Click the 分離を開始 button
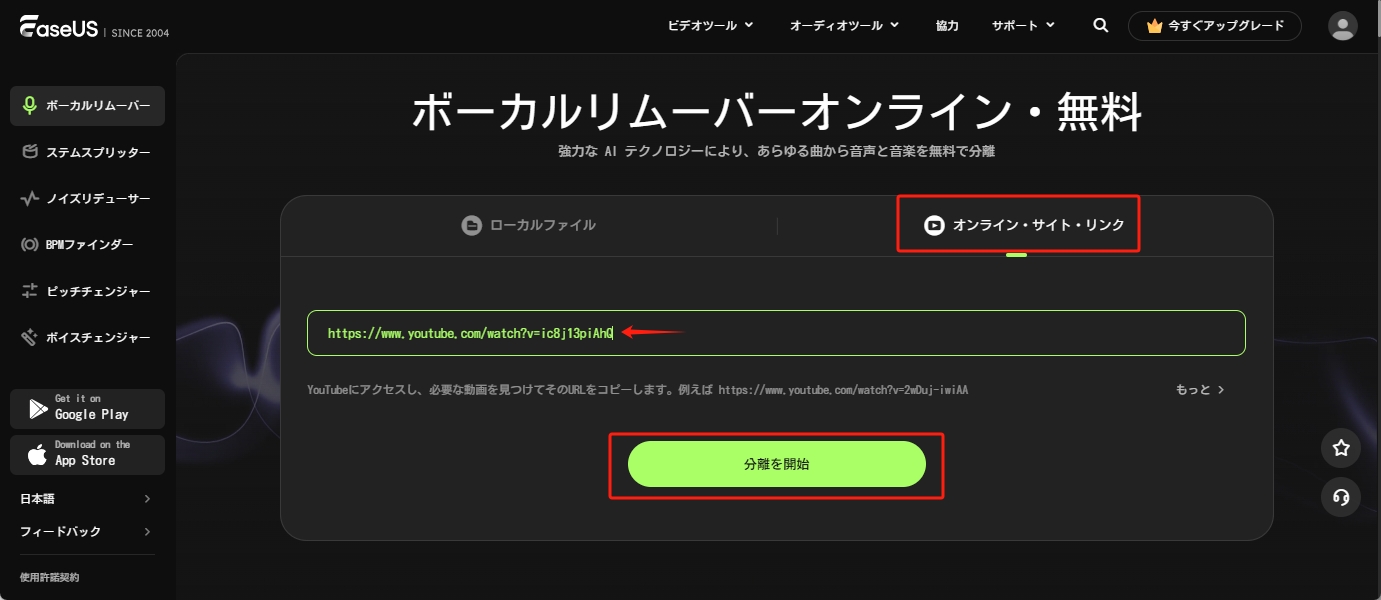1381x600 pixels. pyautogui.click(x=776, y=463)
